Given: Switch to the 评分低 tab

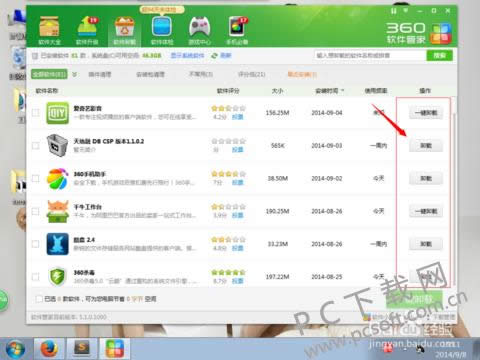Looking at the screenshot, I should (252, 74).
